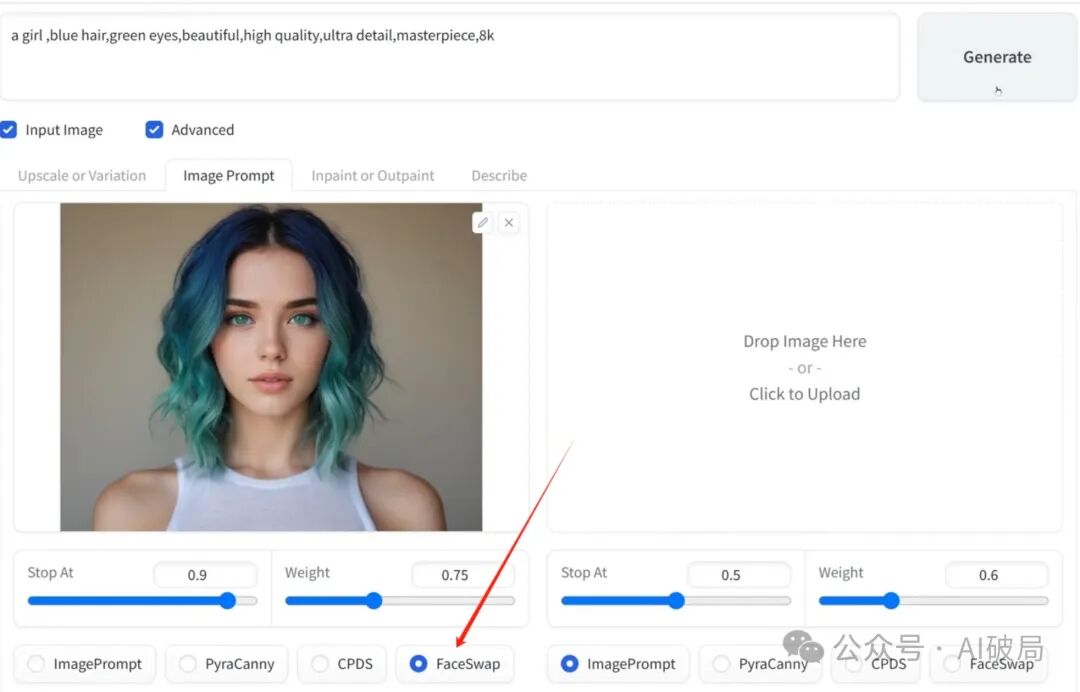Click the Weight 0.6 value field
Image resolution: width=1080 pixels, height=692 pixels.
(x=997, y=575)
